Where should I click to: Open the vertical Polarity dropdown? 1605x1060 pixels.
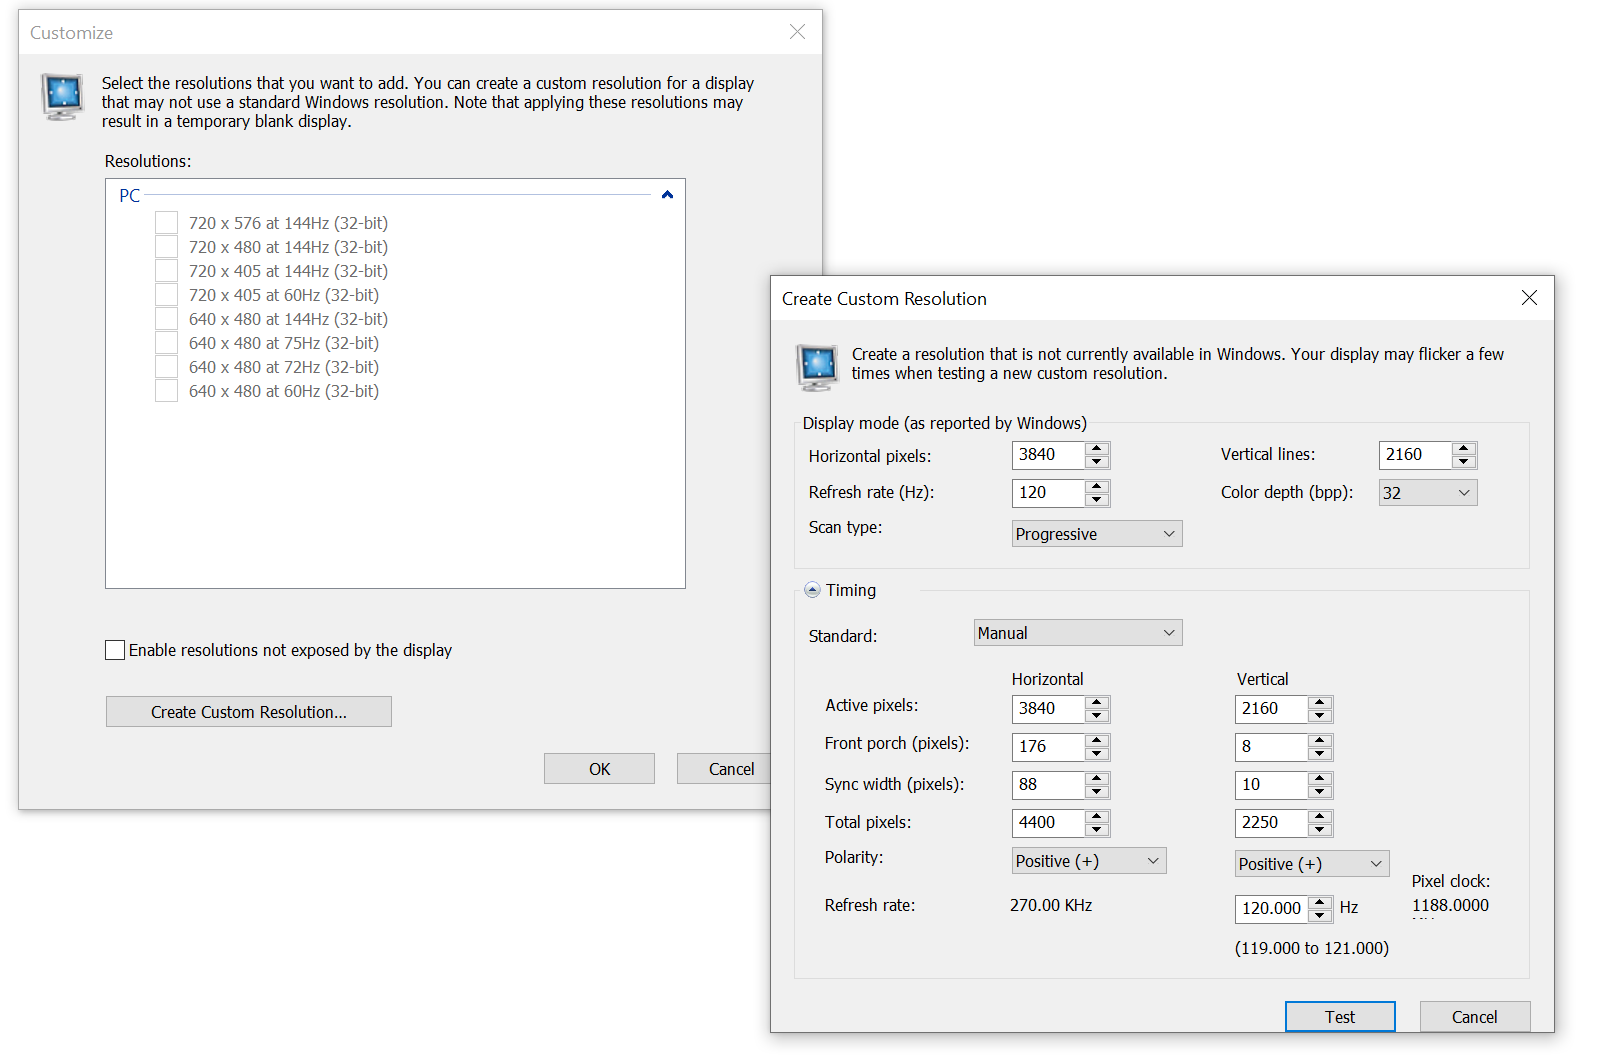point(1311,864)
